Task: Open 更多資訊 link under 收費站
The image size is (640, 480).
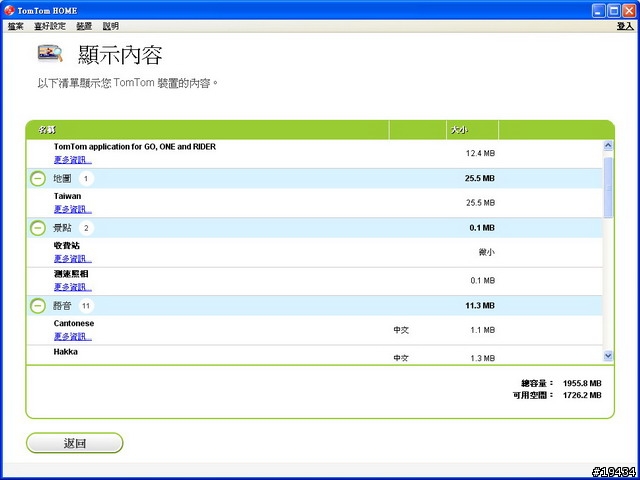Action: coord(73,258)
